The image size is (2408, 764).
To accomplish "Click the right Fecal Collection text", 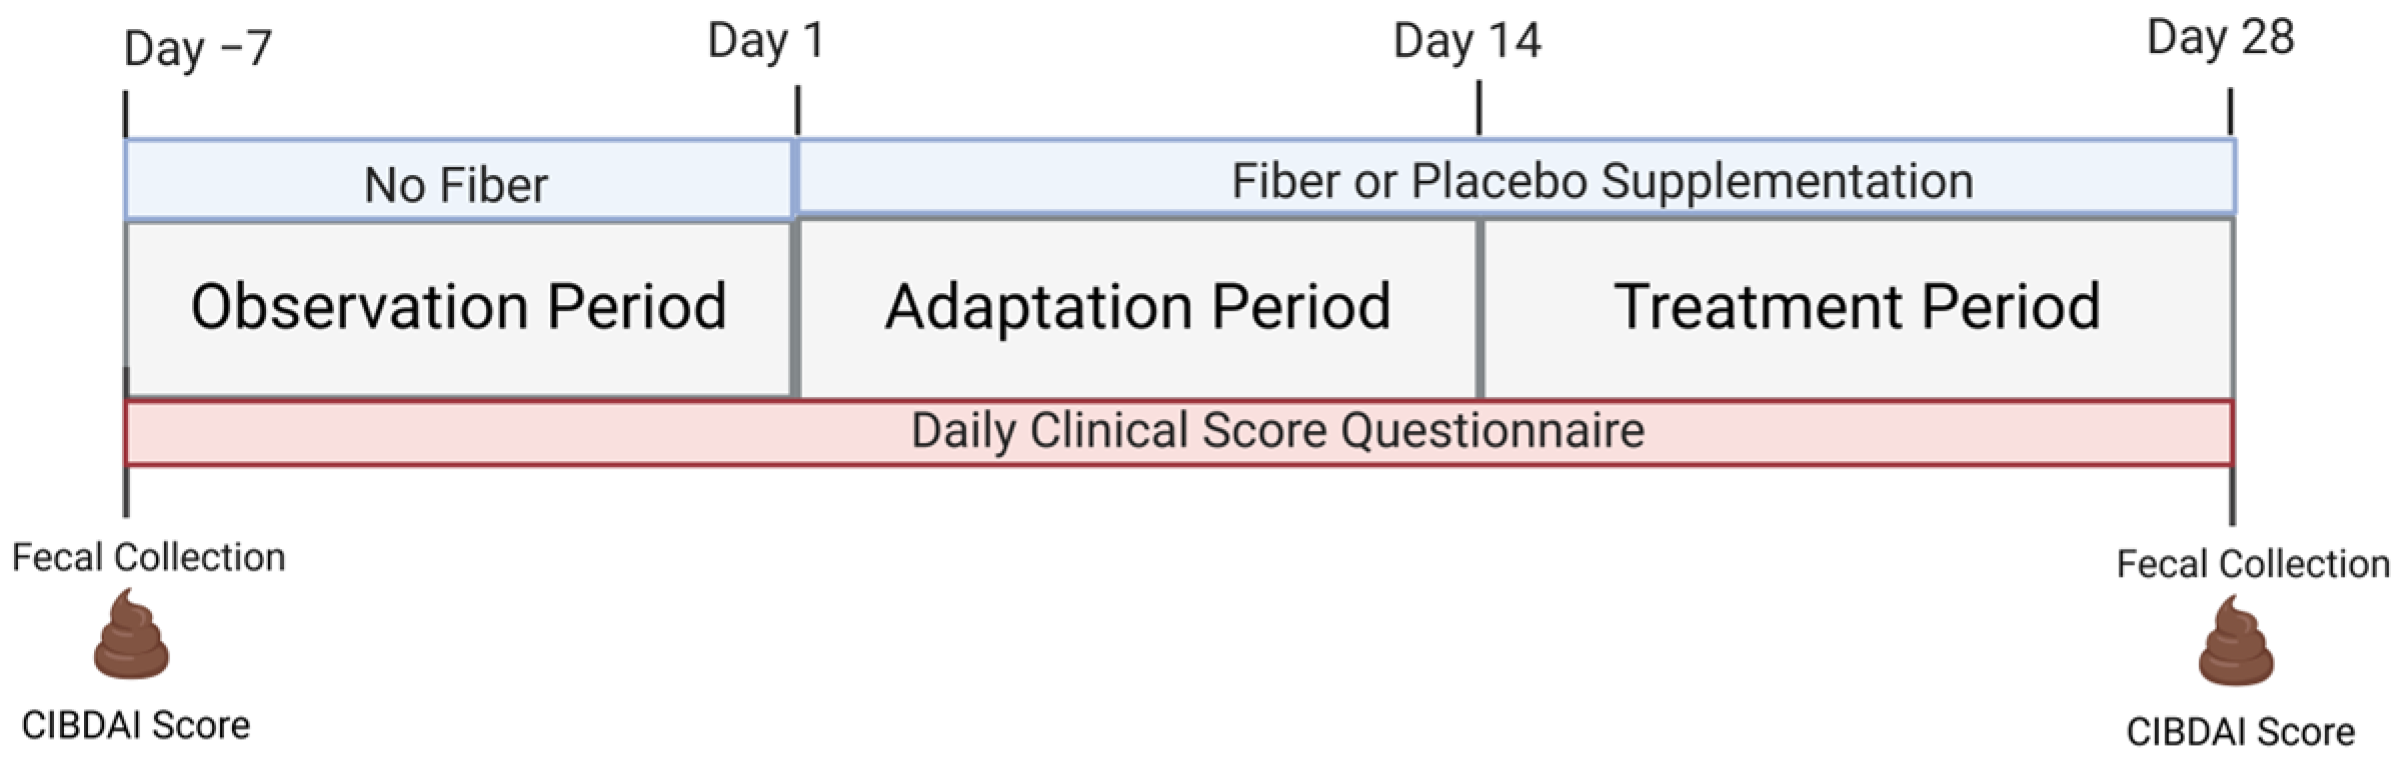I will [x=2252, y=564].
